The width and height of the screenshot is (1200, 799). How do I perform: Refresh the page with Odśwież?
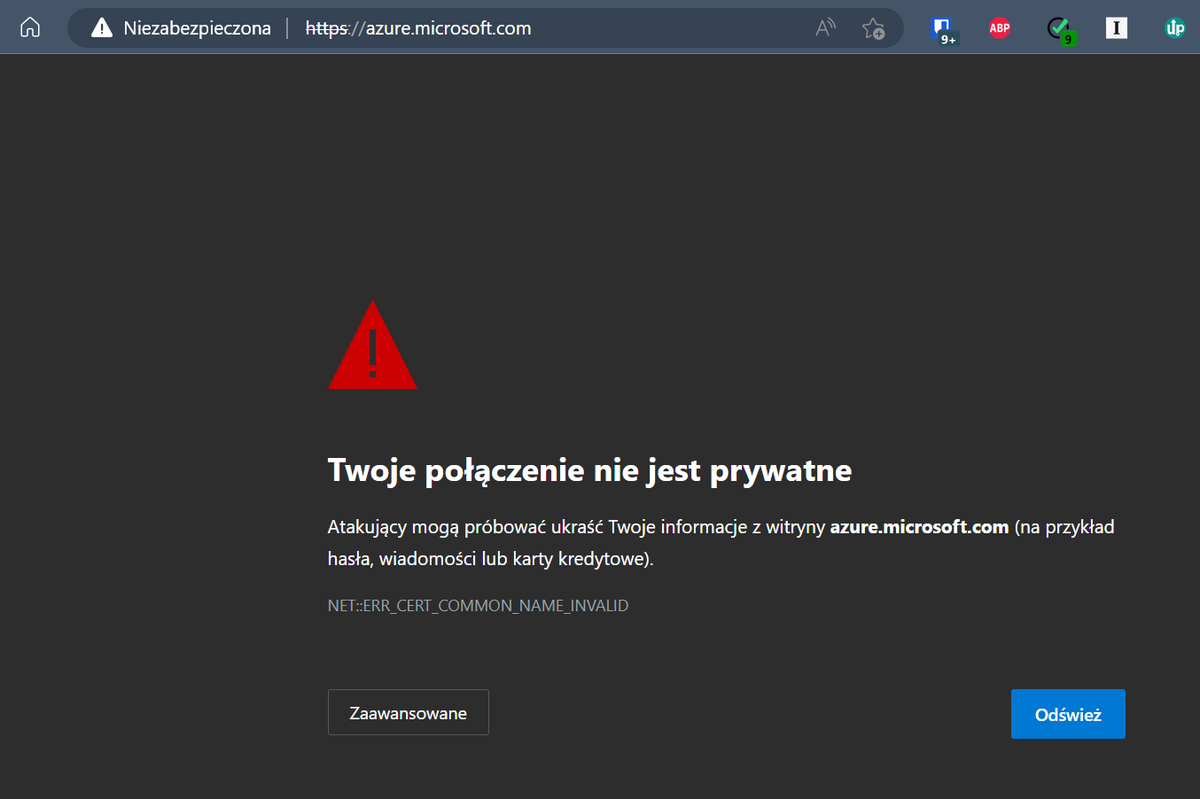pos(1068,713)
